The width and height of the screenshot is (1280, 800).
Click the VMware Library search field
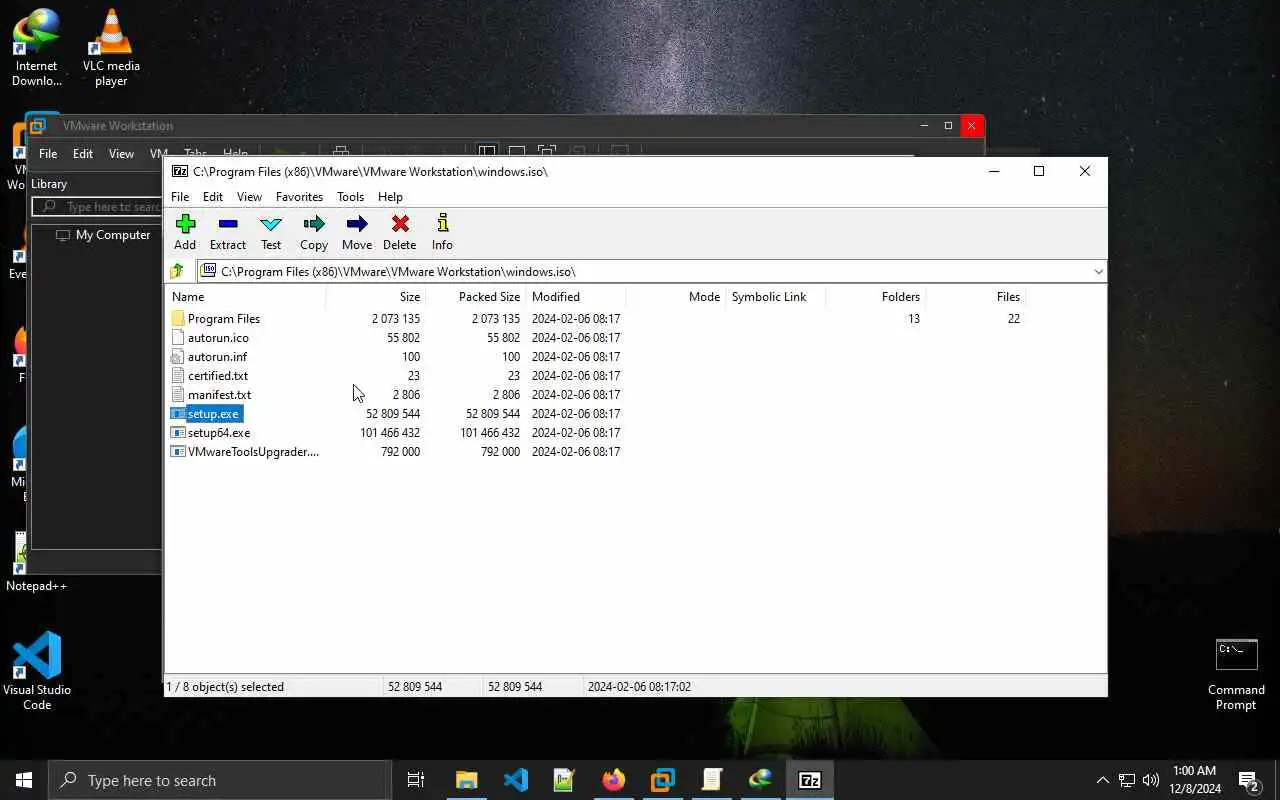97,207
